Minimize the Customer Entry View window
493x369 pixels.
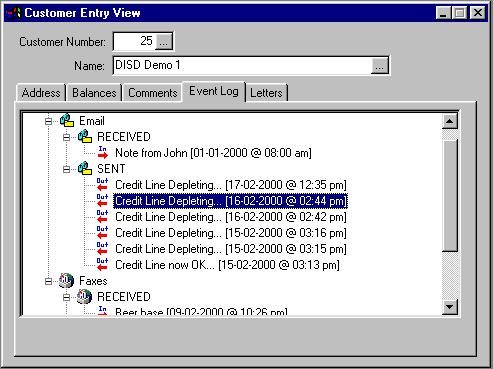tap(443, 13)
